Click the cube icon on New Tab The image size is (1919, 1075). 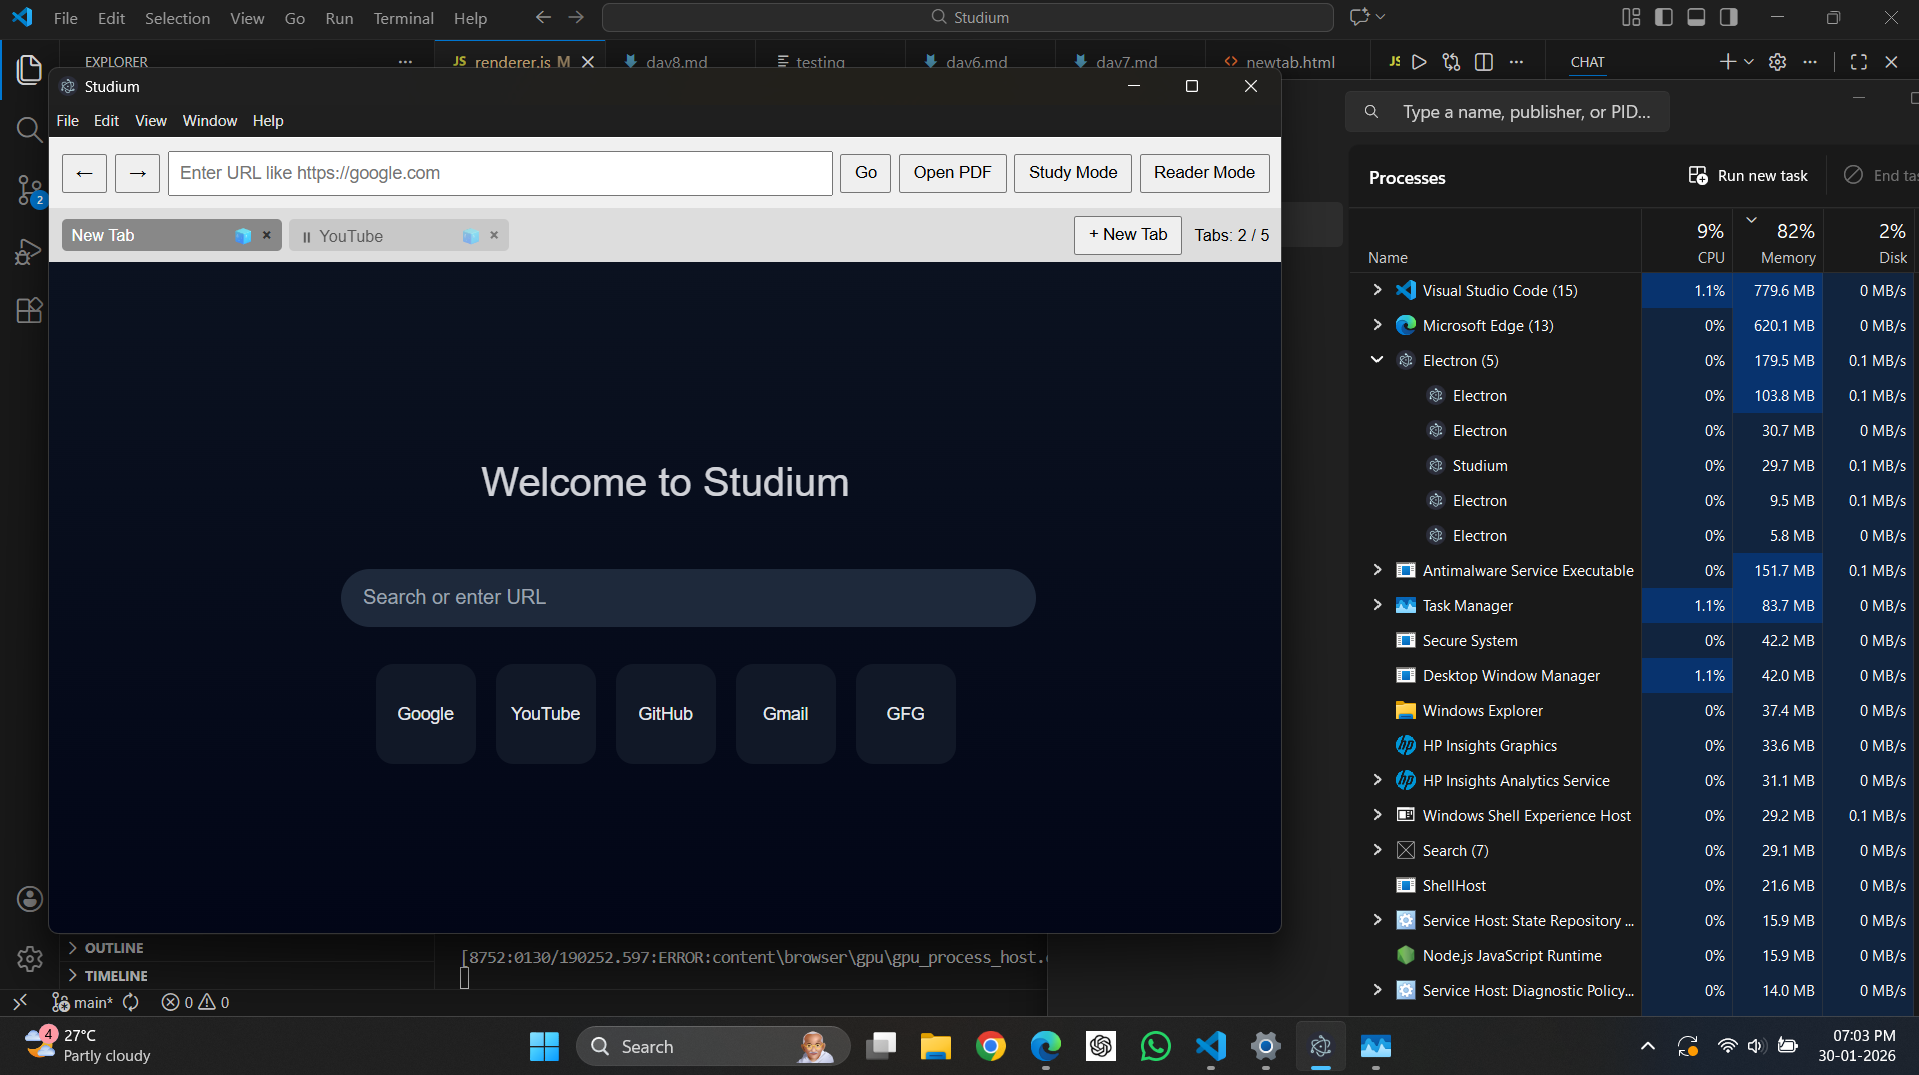243,236
